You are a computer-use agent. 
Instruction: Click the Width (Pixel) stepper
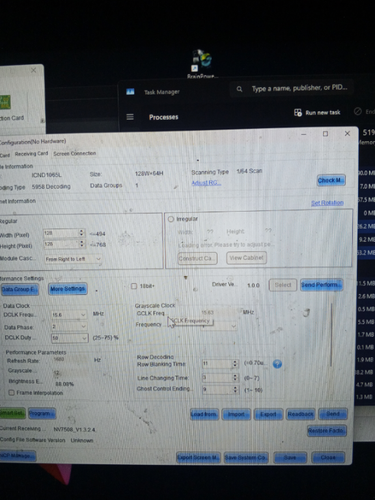[82, 233]
